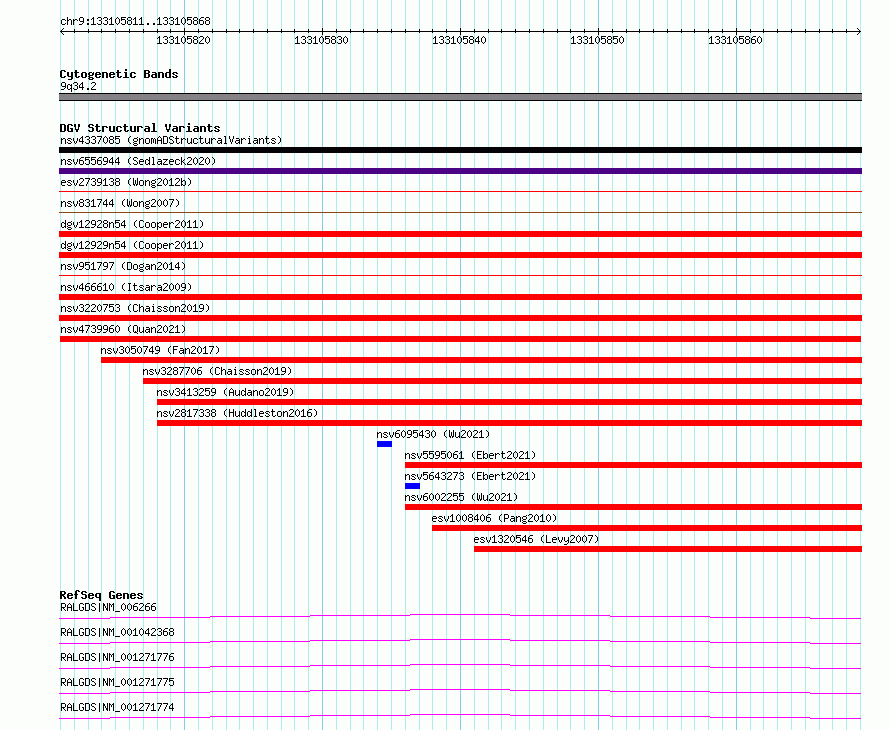This screenshot has width=890, height=730.
Task: Click RALGDS|NM_001271774 transcript label
Action: click(x=117, y=707)
